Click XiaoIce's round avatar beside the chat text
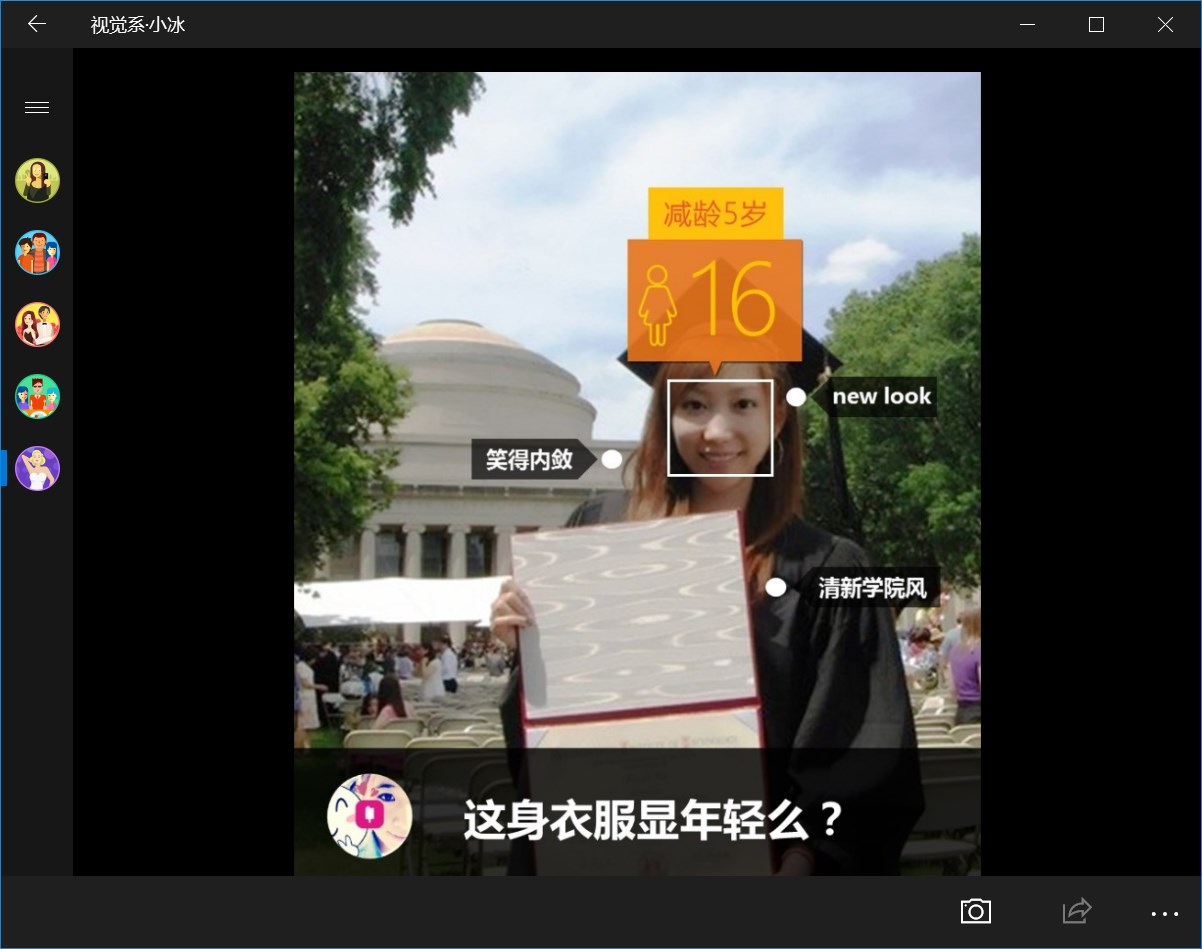The image size is (1202, 949). pos(369,816)
